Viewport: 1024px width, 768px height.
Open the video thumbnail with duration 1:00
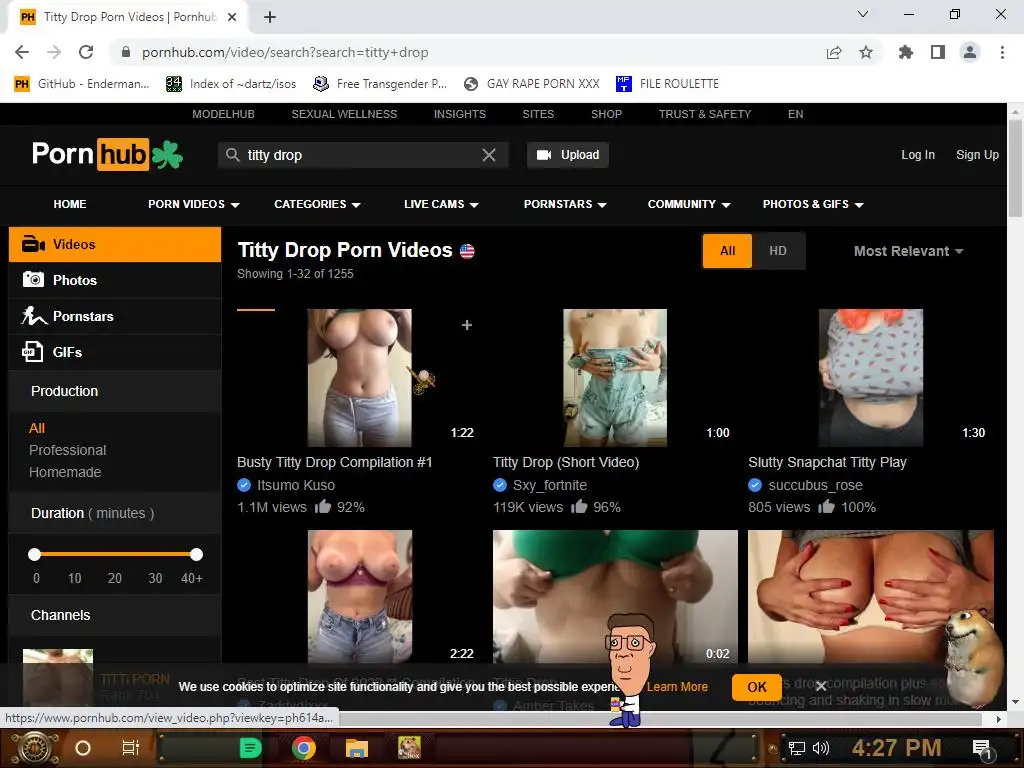[x=615, y=377]
